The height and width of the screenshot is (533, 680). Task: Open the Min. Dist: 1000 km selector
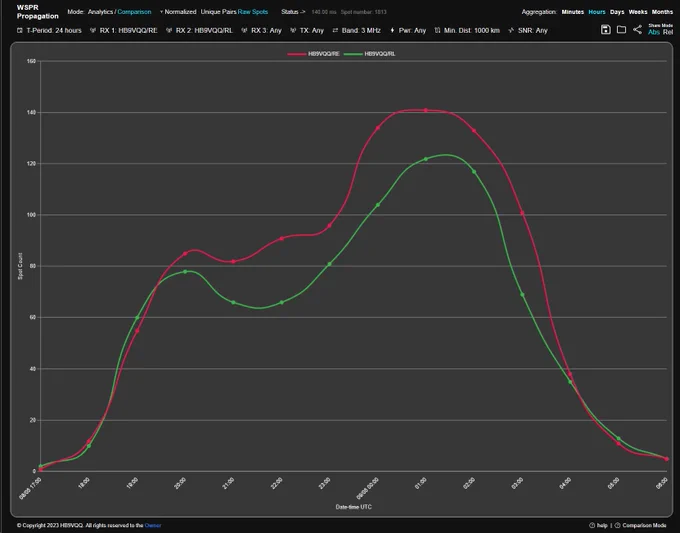pyautogui.click(x=471, y=30)
